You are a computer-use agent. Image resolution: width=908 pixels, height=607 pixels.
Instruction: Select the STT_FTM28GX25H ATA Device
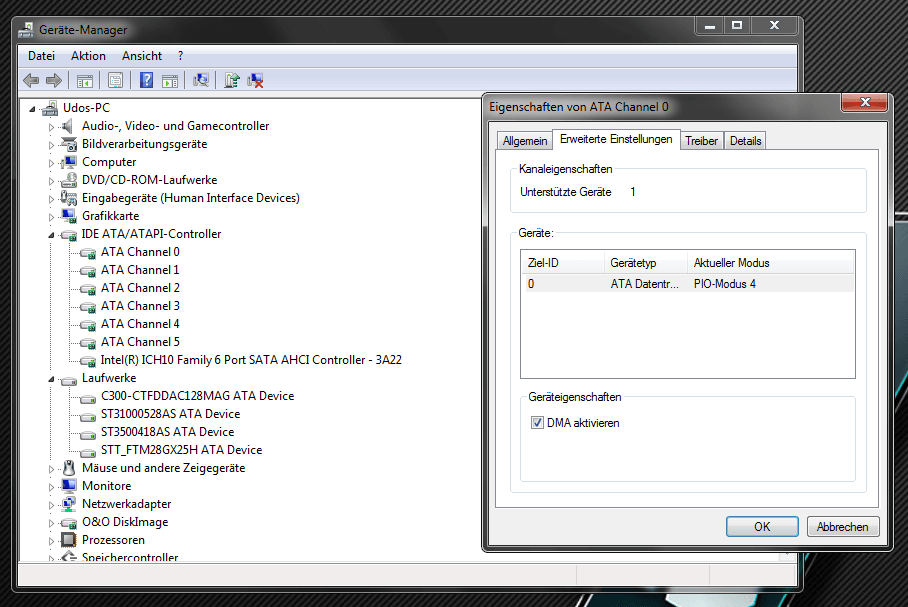point(181,449)
